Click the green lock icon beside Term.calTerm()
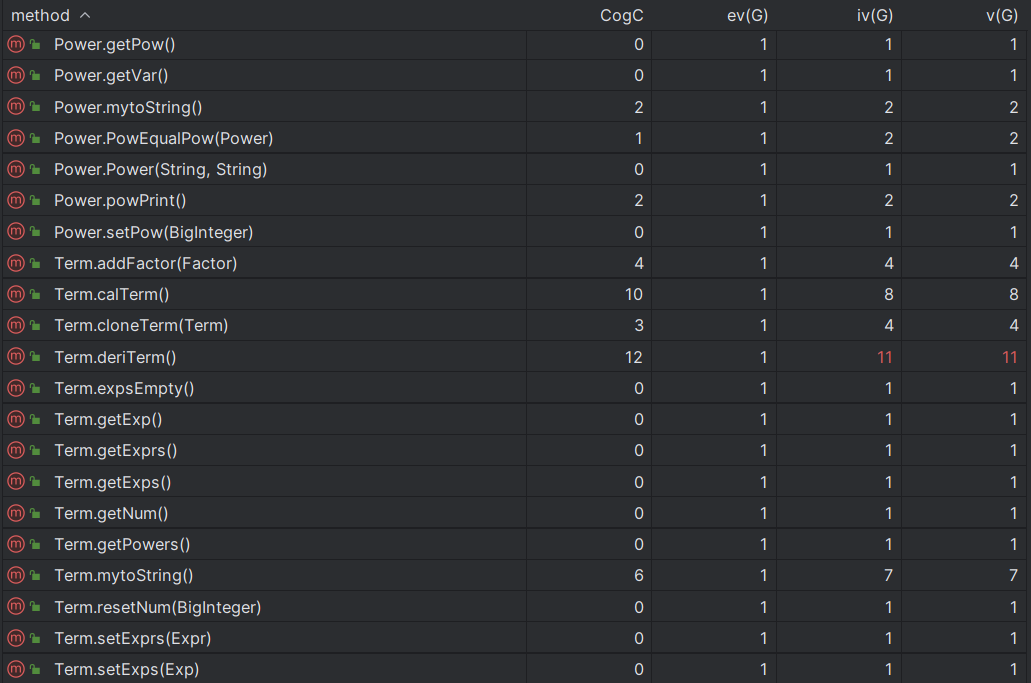Viewport: 1031px width, 683px height. [x=35, y=295]
